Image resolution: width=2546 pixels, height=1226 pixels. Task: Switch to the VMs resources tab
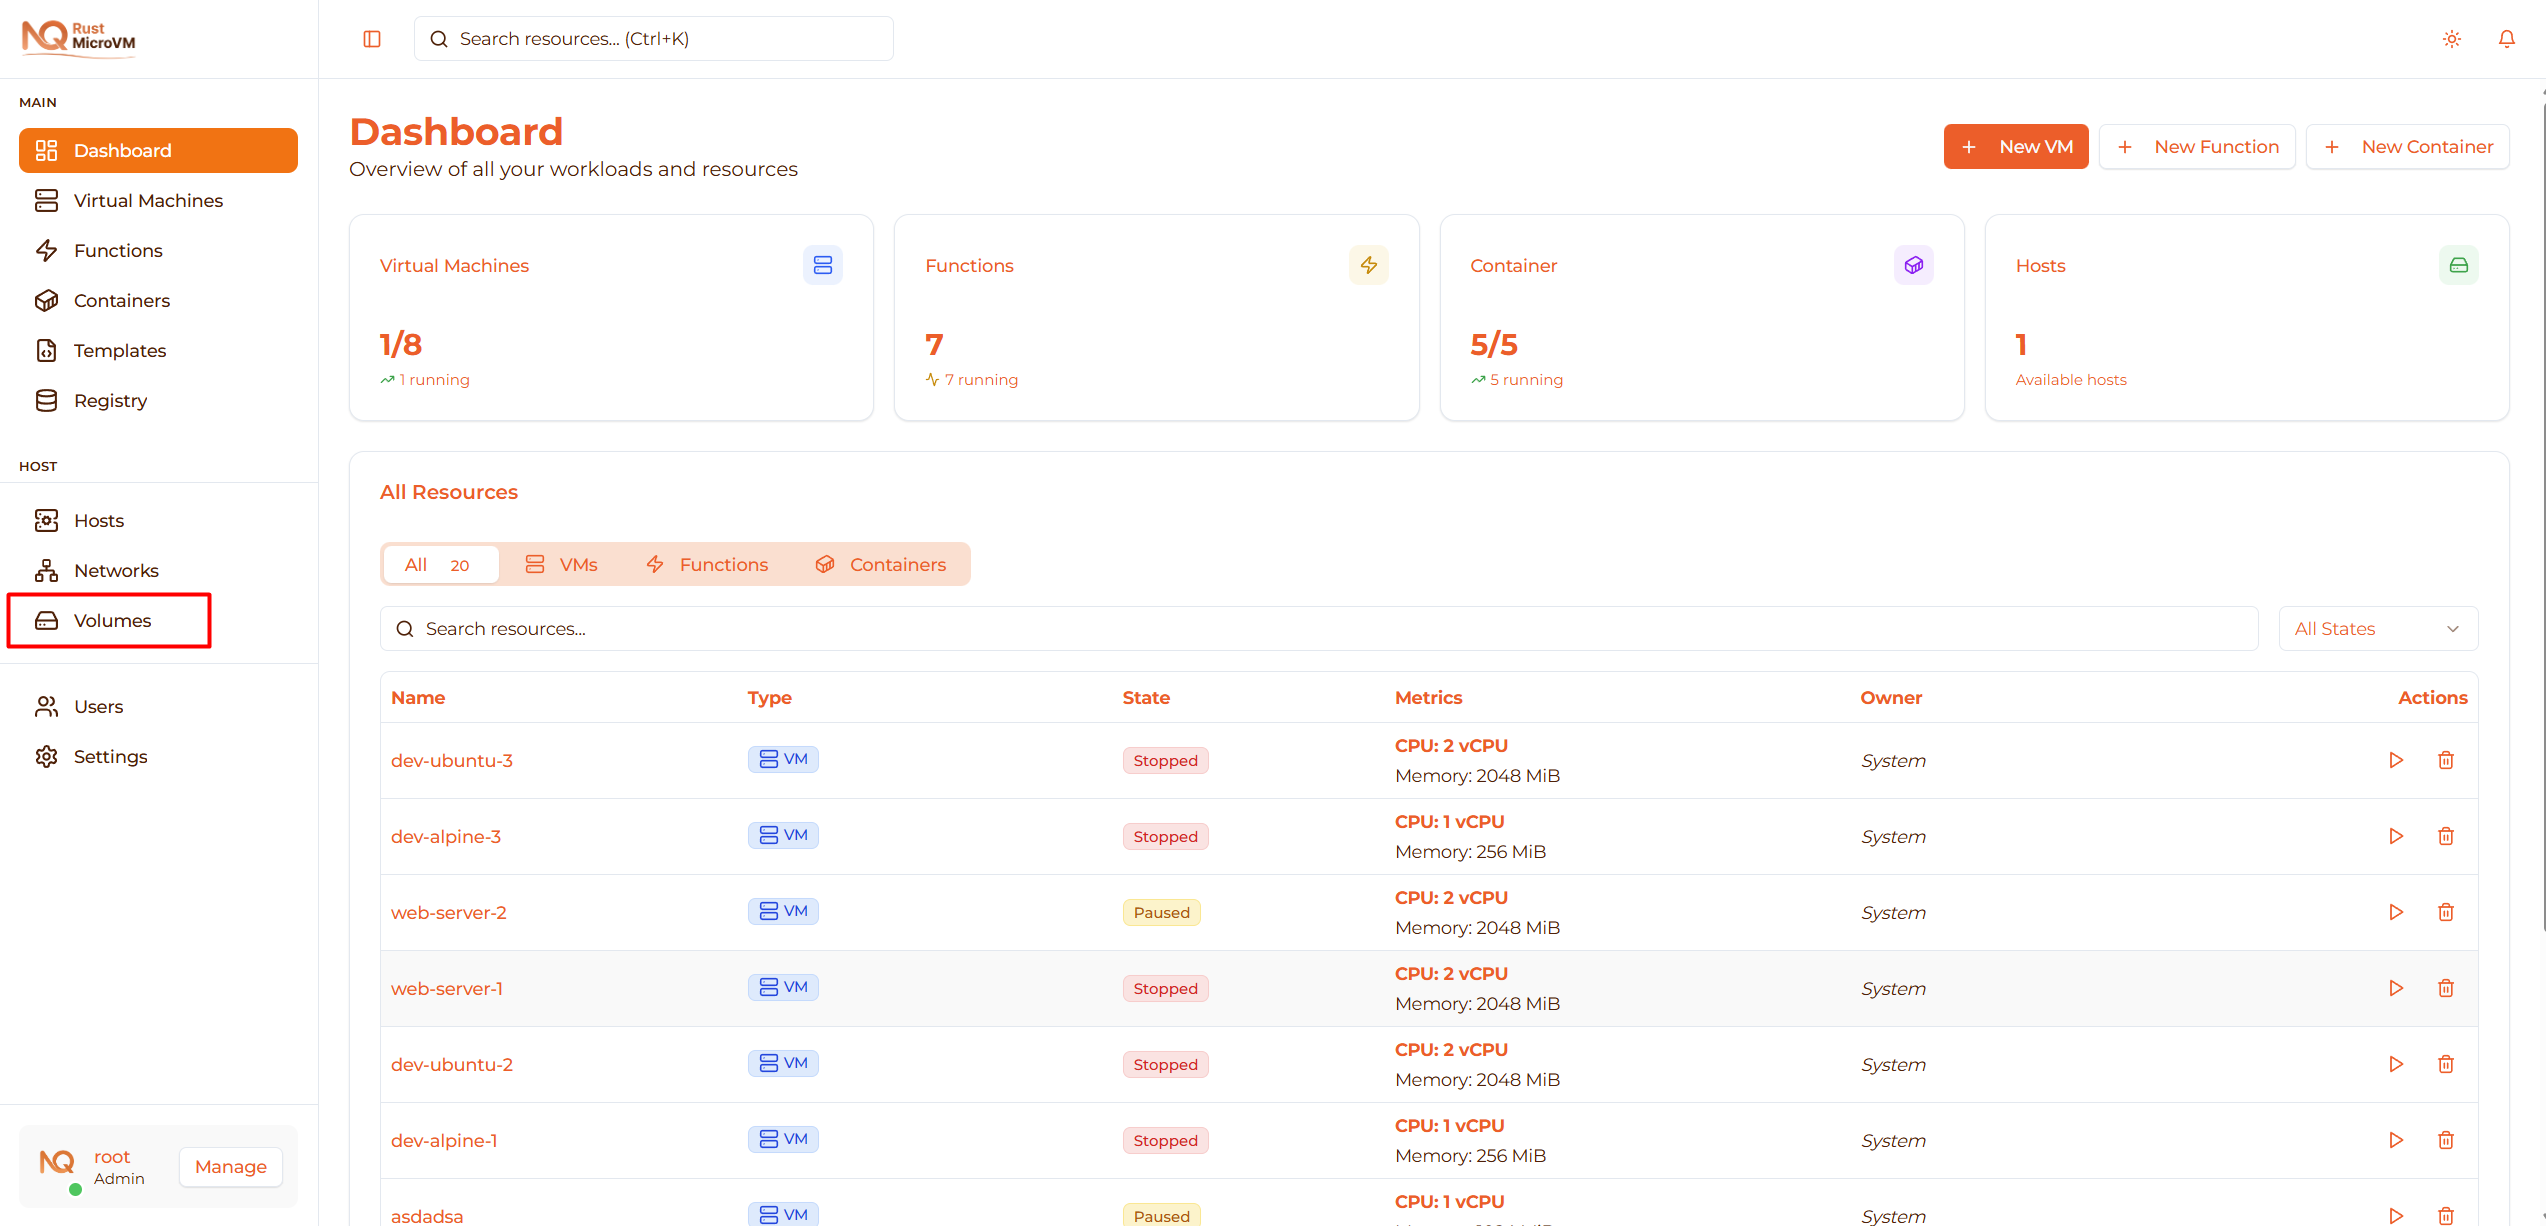(562, 564)
